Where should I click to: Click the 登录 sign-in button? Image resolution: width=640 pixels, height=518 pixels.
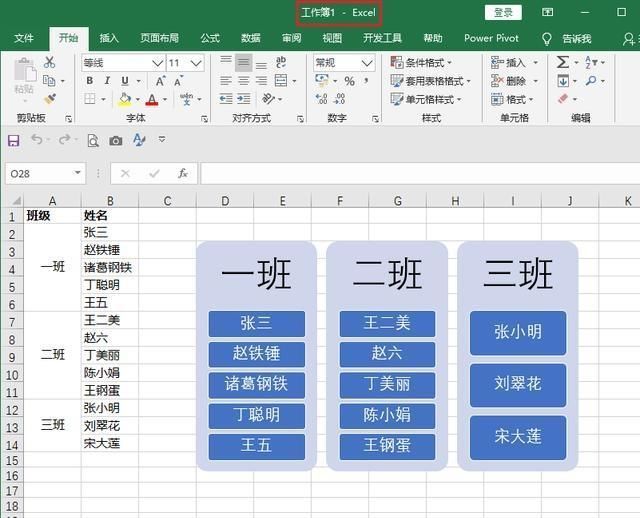503,13
